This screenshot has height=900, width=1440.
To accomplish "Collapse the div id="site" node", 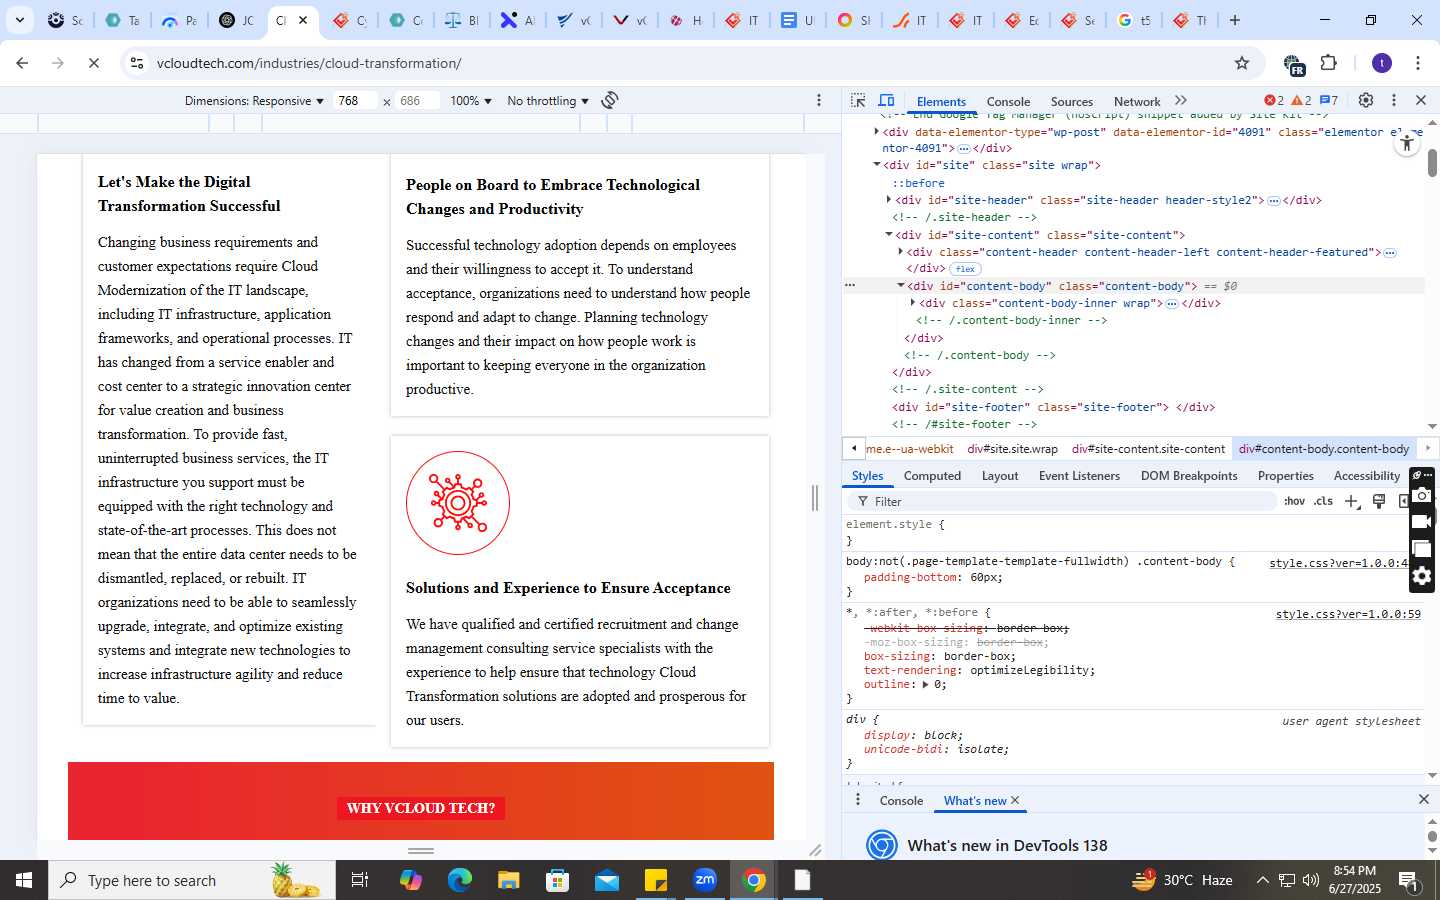I will coord(877,165).
